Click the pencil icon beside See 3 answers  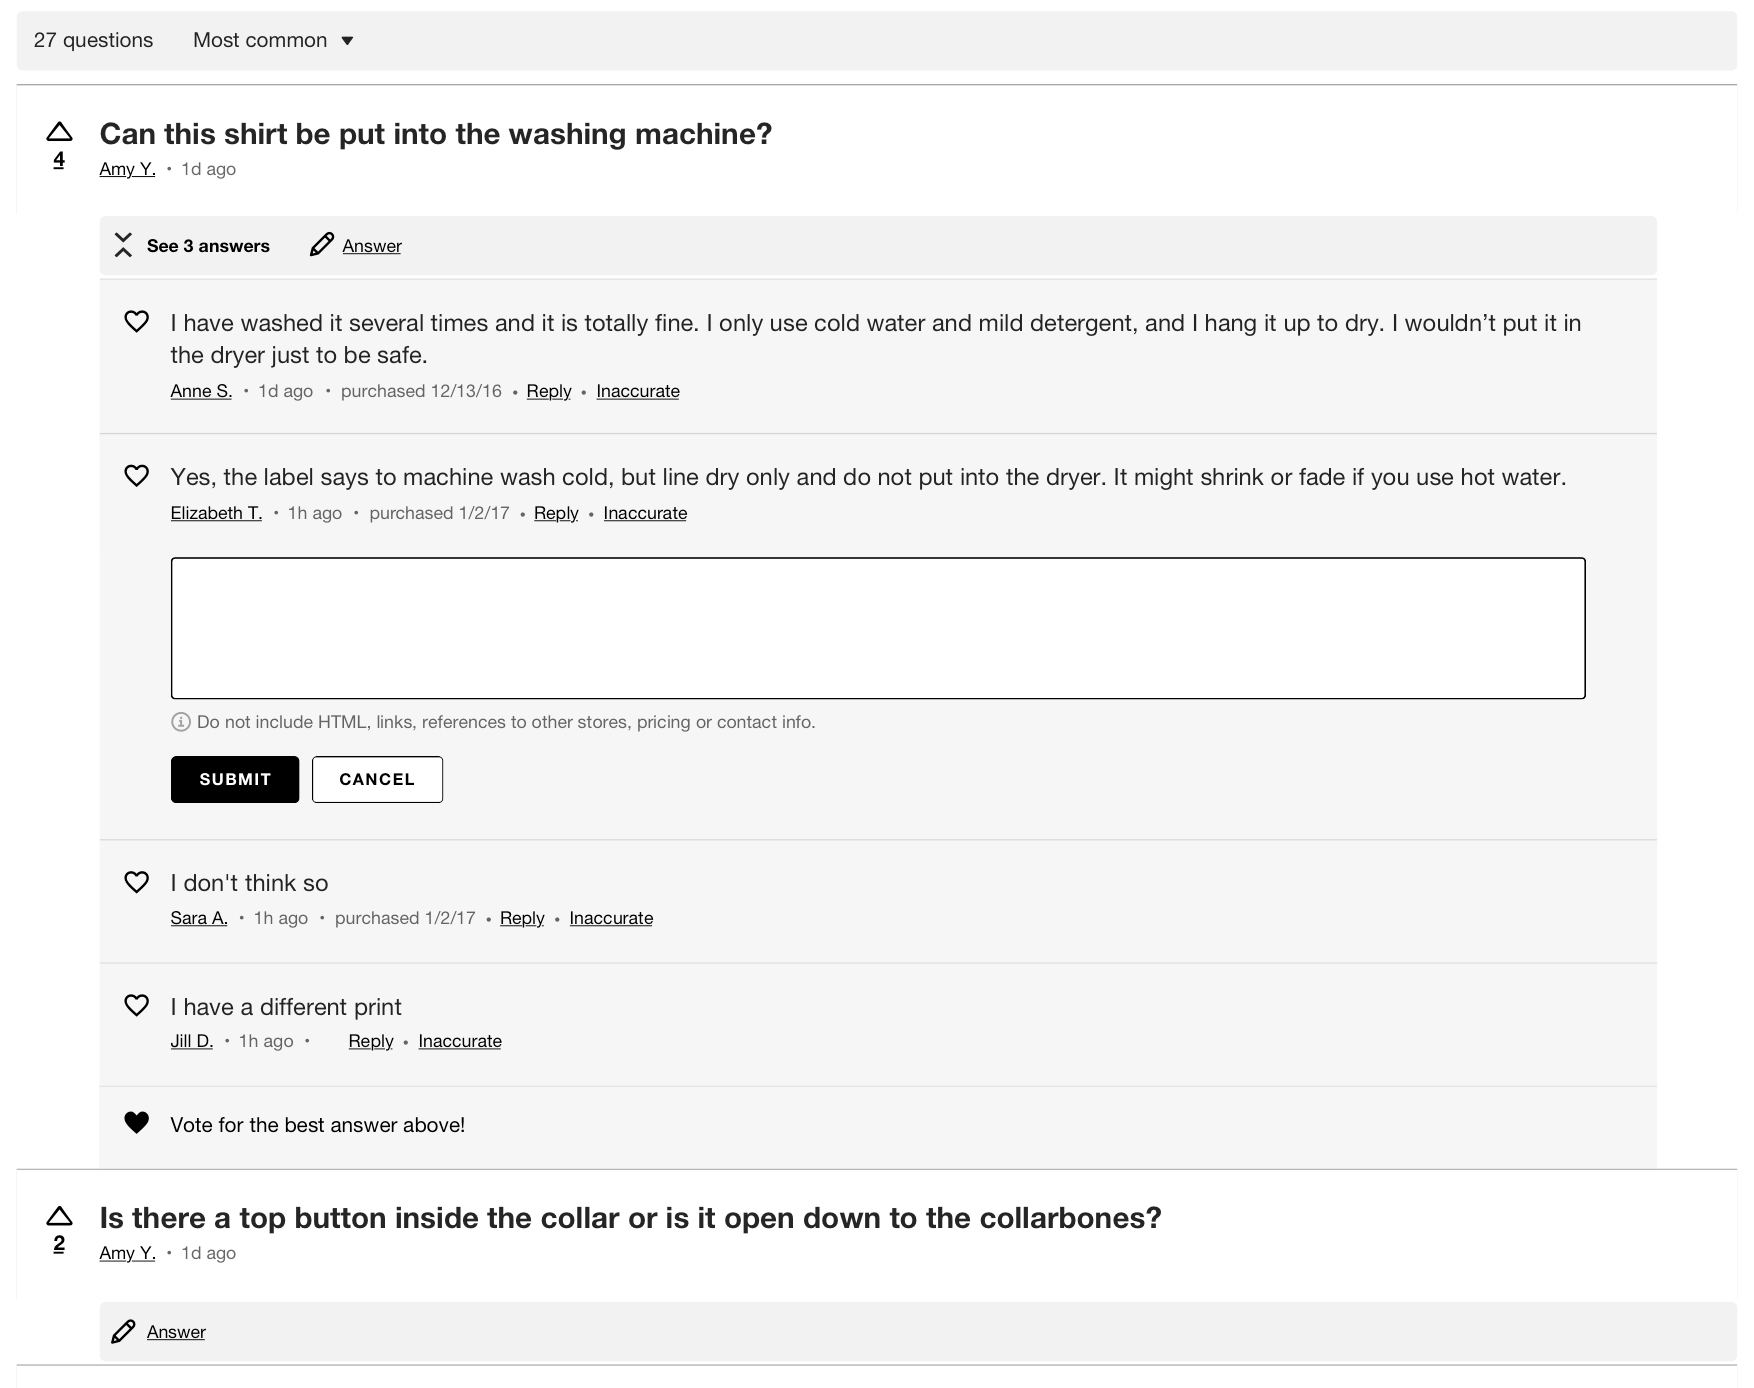(322, 245)
